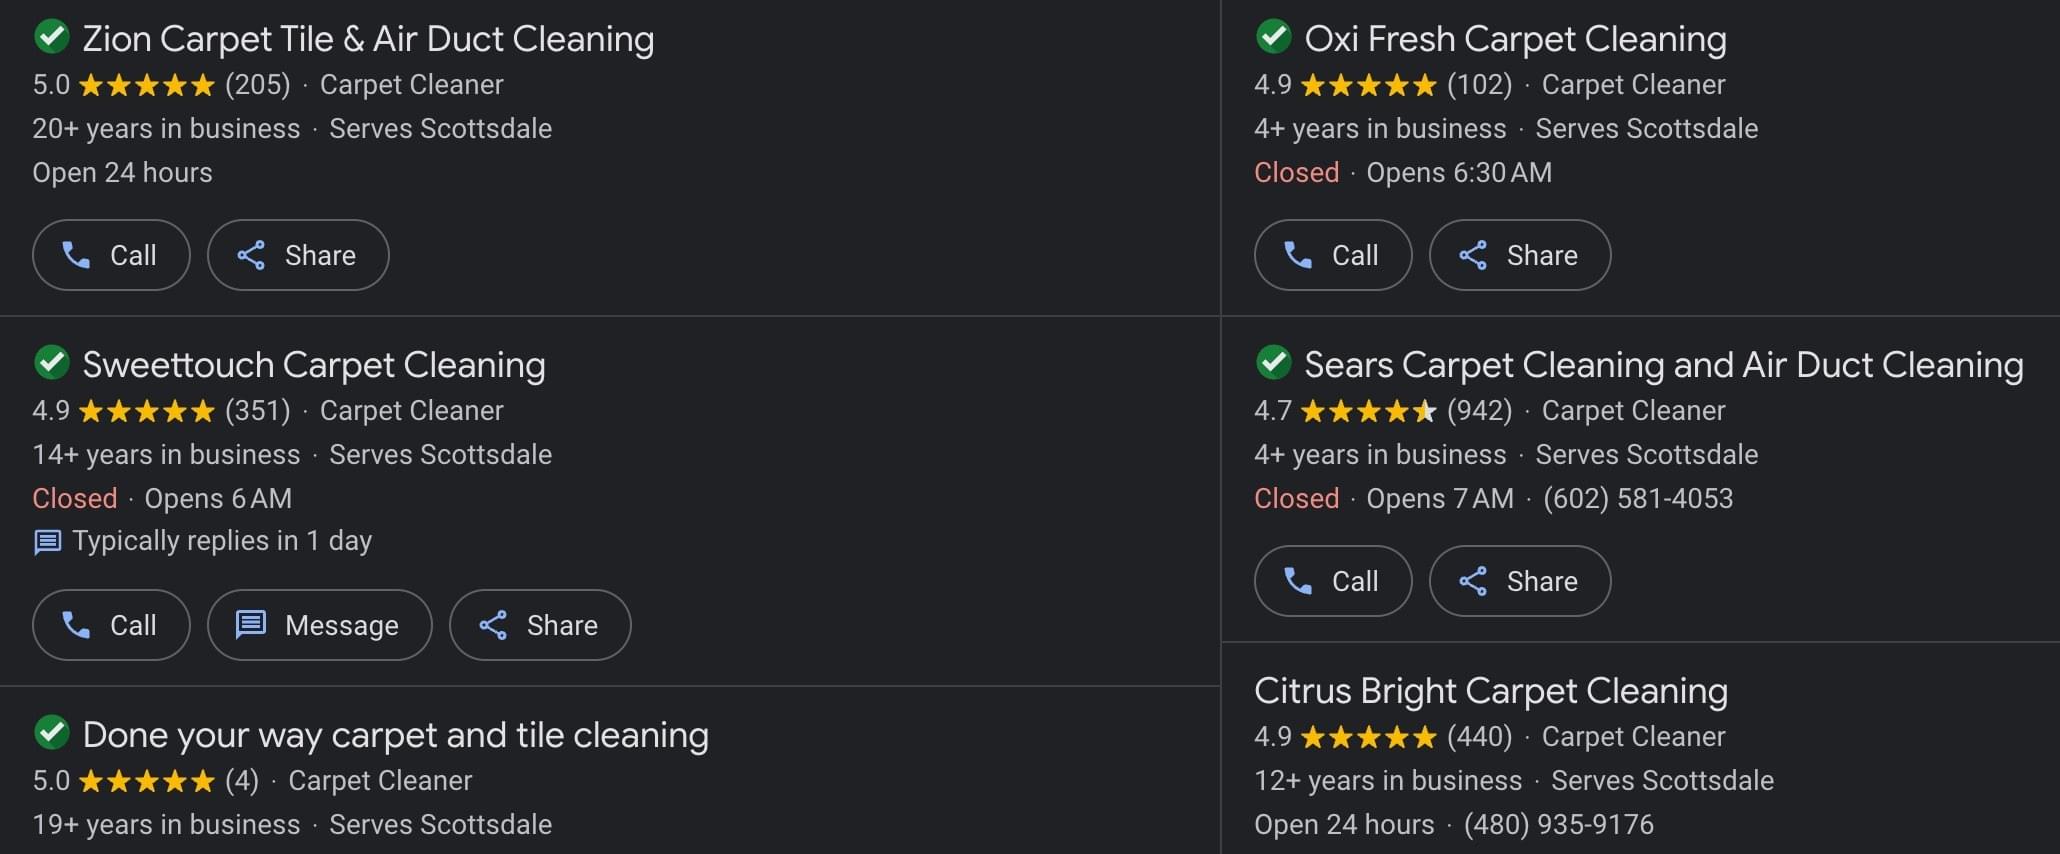The width and height of the screenshot is (2060, 854).
Task: Share the Zion Carpet Tile listing
Action: 298,255
